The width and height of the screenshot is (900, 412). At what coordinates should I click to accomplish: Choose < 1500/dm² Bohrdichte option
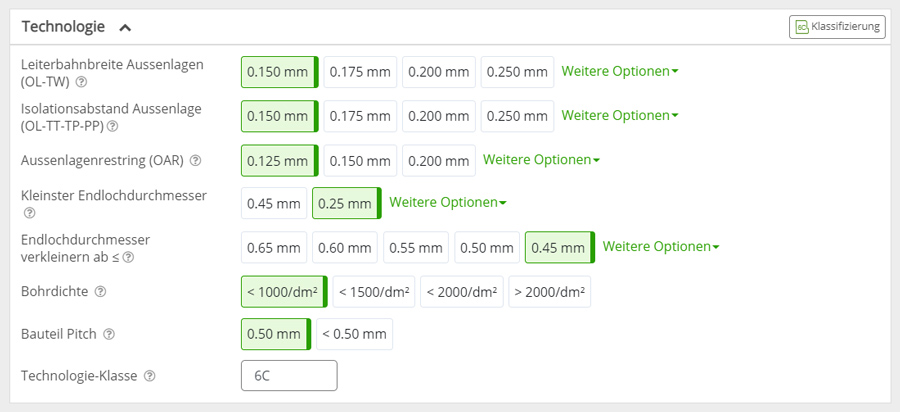374,291
